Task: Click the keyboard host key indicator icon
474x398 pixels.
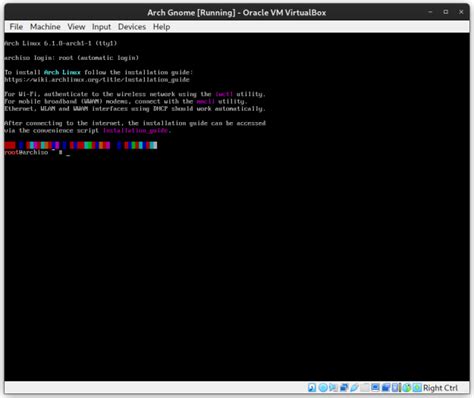Action: pos(417,388)
